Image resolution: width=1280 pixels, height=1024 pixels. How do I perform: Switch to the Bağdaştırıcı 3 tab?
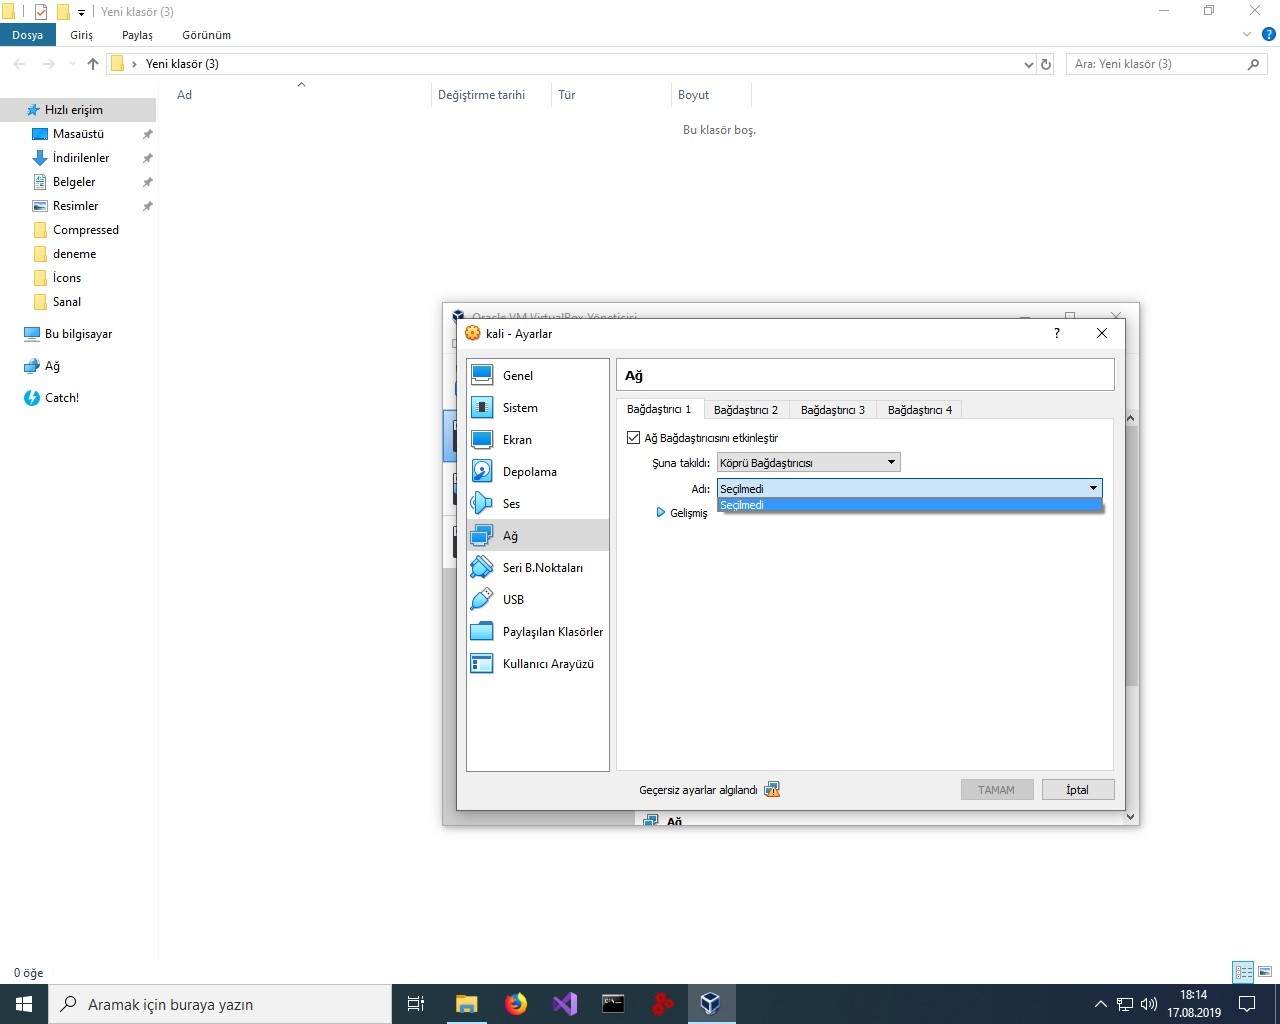[x=833, y=410]
